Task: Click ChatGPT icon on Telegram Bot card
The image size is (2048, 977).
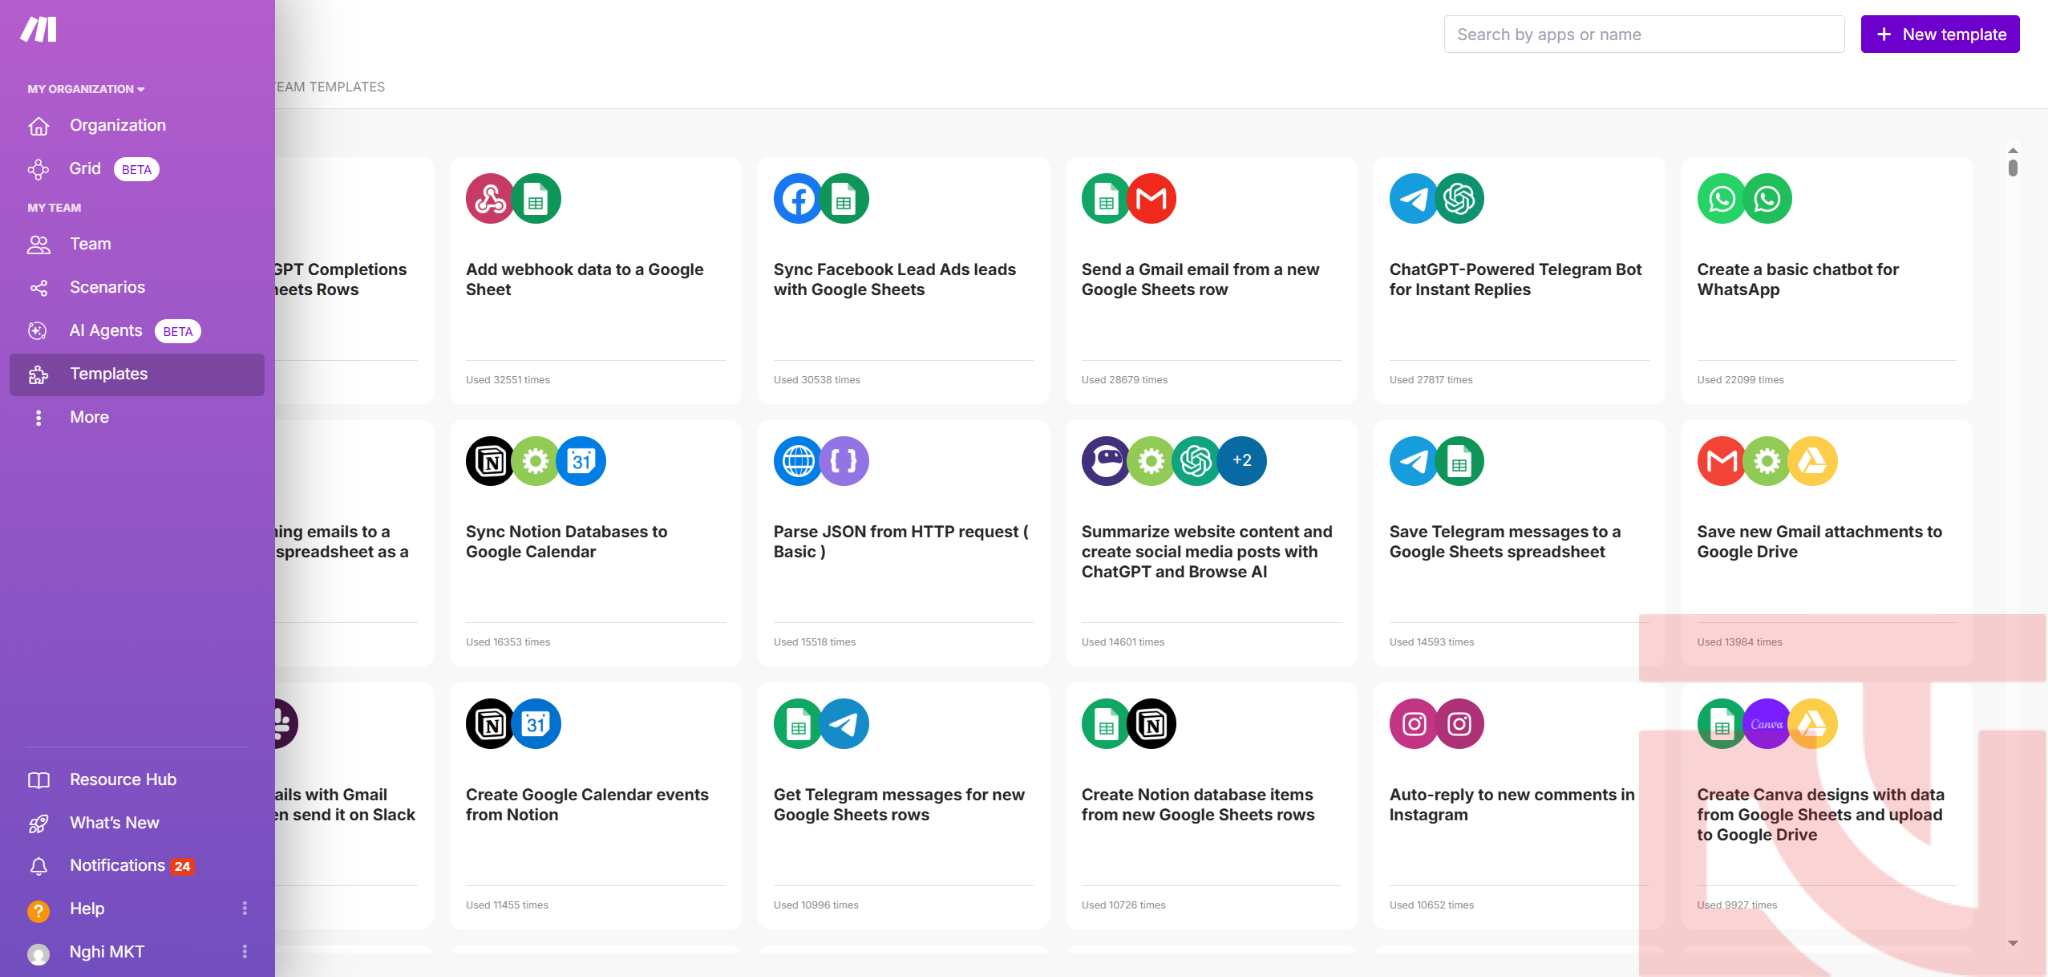Action: (1459, 199)
